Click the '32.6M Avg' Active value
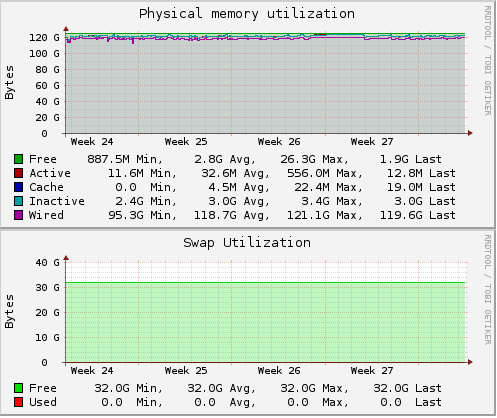Image resolution: width=497 pixels, height=418 pixels. point(235,173)
